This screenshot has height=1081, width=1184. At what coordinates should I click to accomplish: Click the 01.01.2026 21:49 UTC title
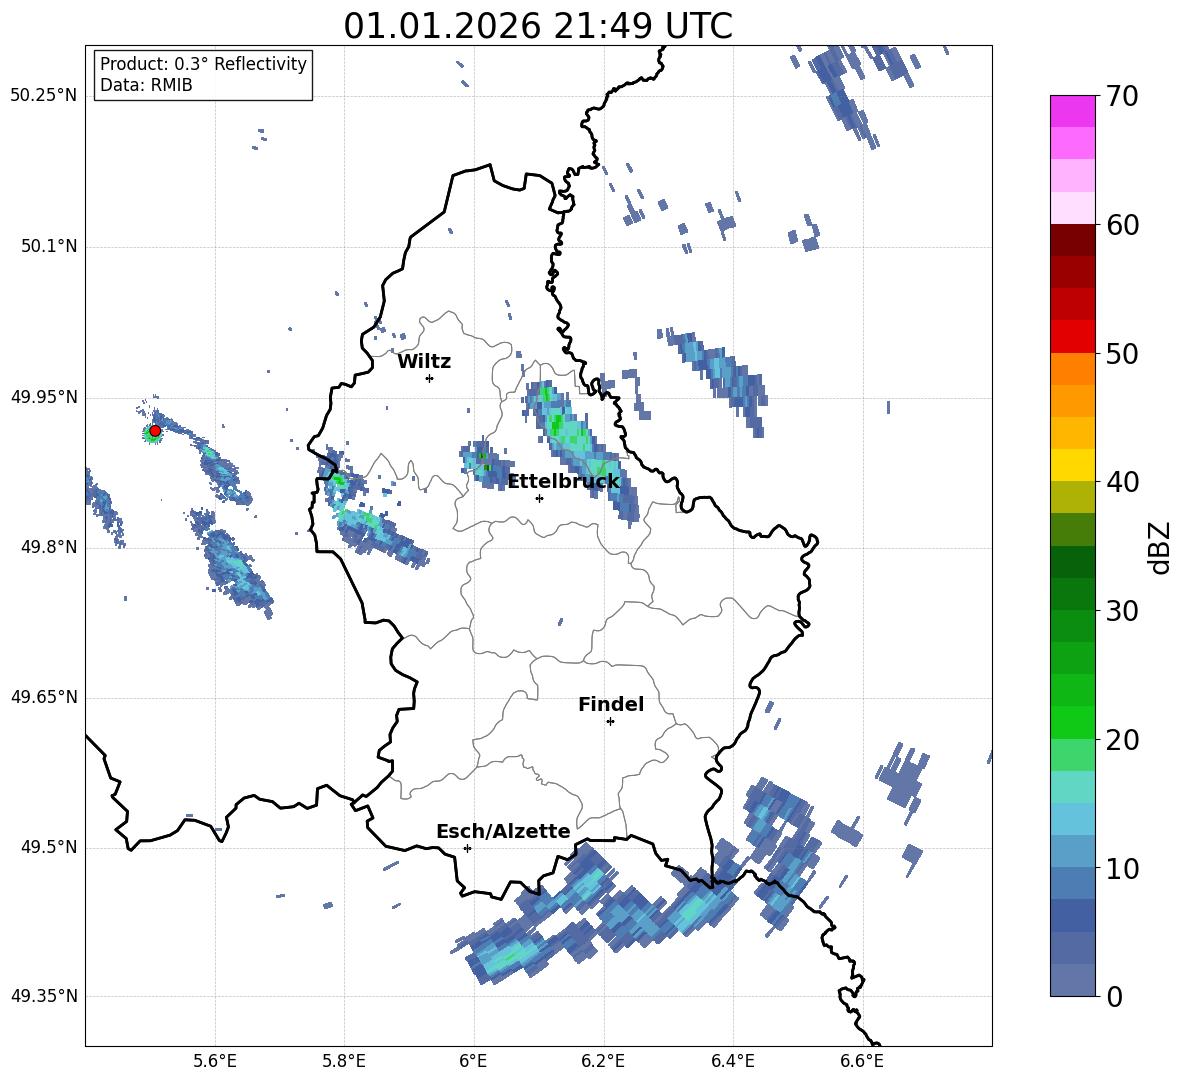pos(538,26)
